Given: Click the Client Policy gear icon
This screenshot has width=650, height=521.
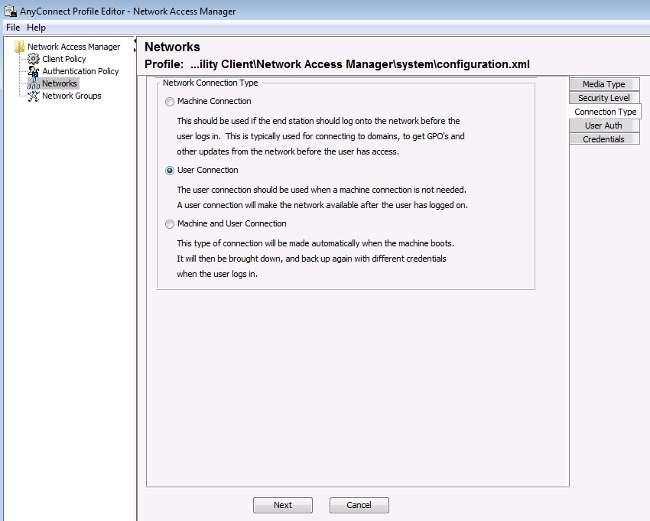Looking at the screenshot, I should (34, 59).
